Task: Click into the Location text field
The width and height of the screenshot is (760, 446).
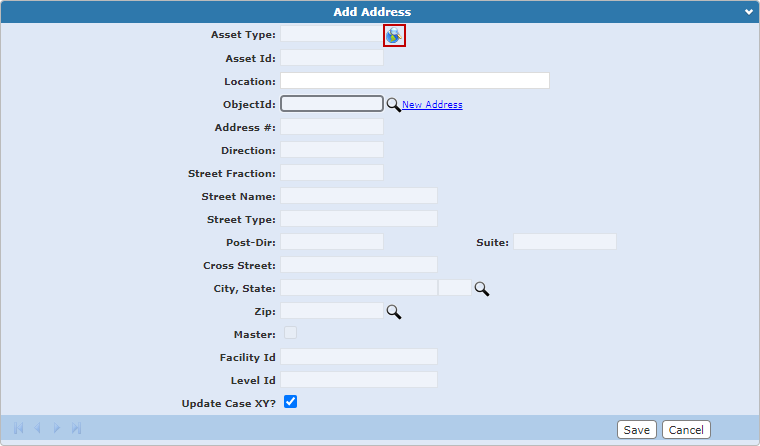Action: [414, 81]
